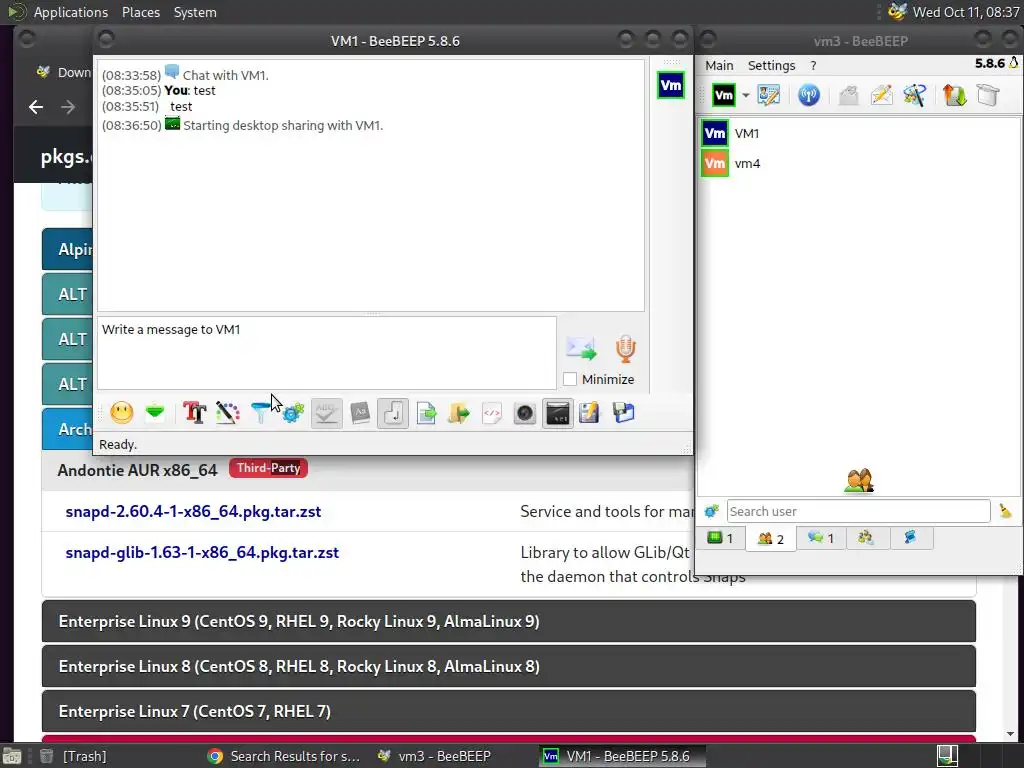Expand Enterprise Linux 7 section
Screen dimensions: 1024x768
[509, 711]
